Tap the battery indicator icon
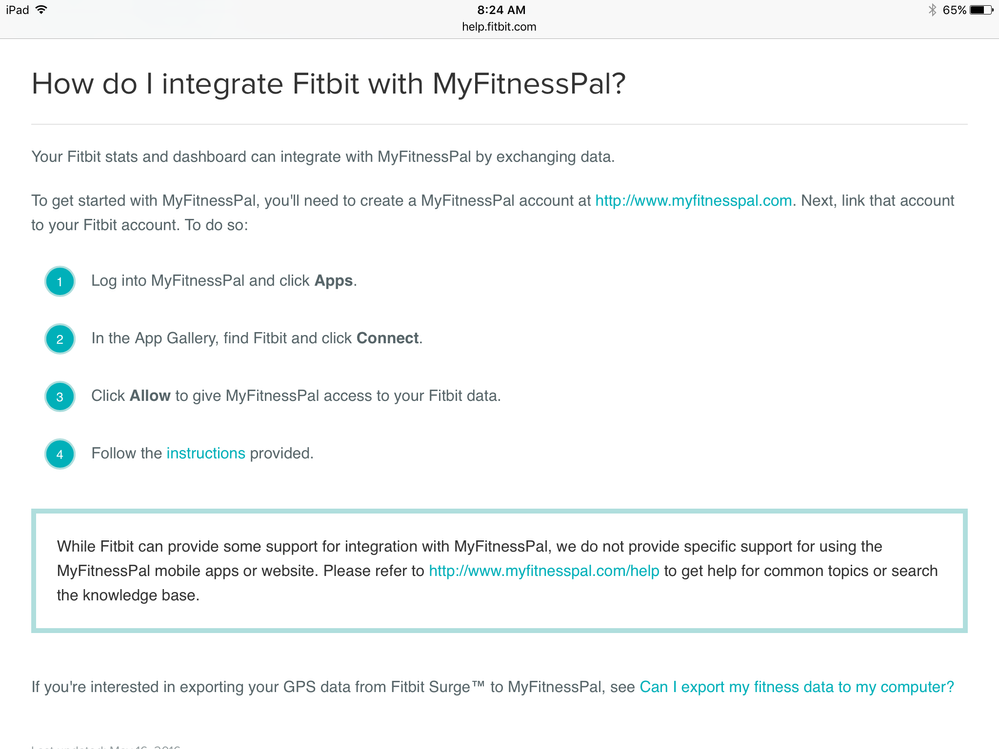The image size is (999, 749). click(981, 10)
